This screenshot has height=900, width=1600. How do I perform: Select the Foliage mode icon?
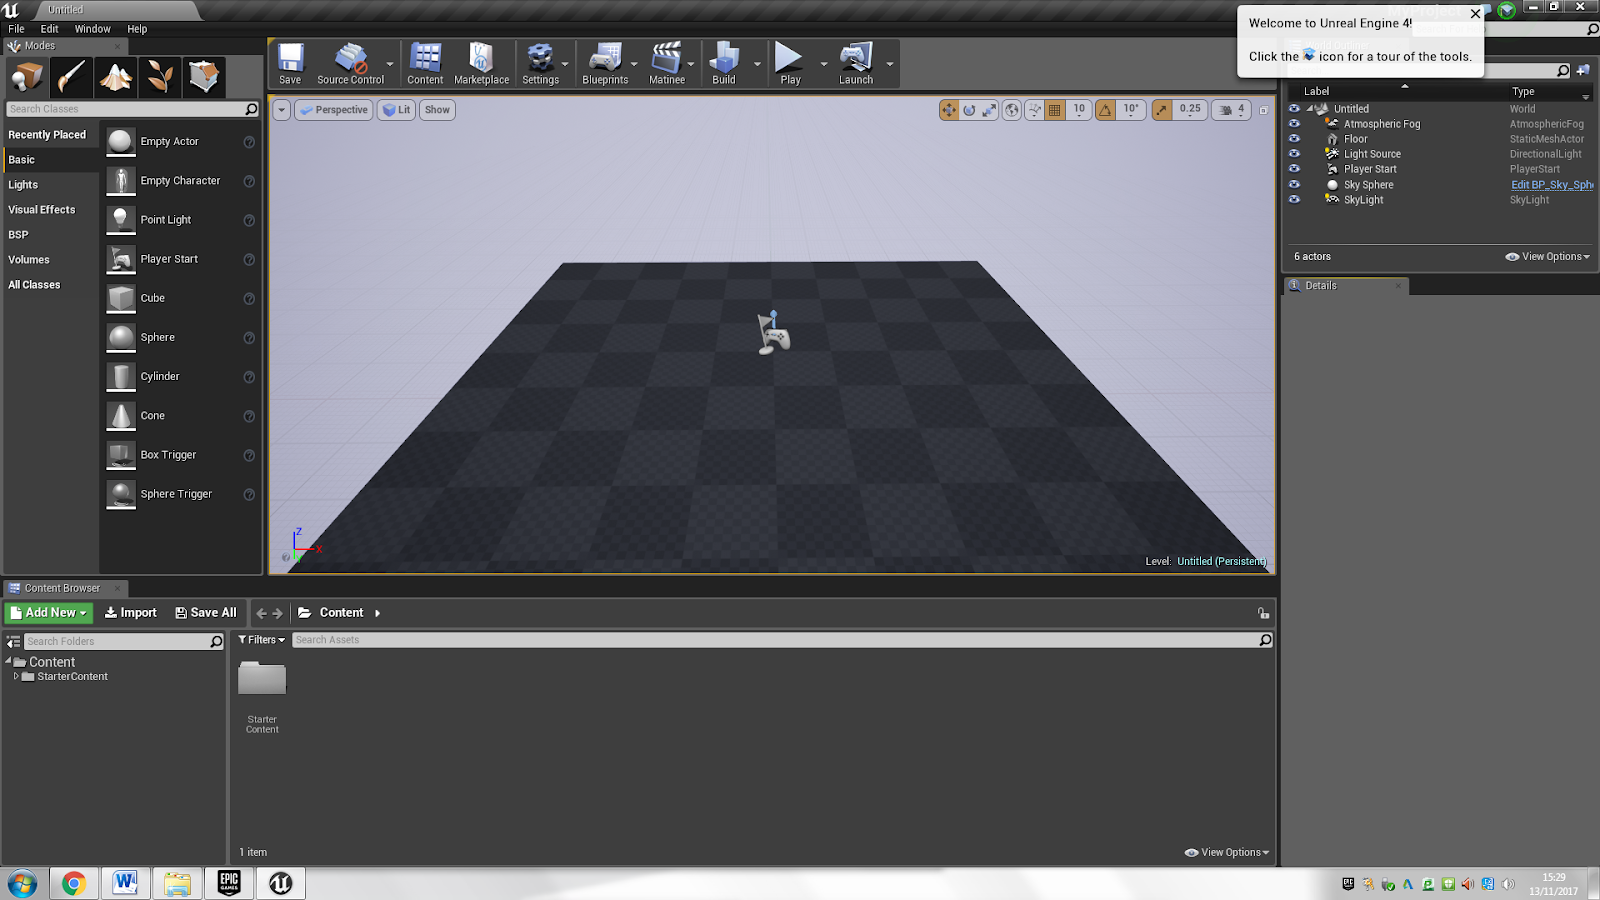coord(159,77)
